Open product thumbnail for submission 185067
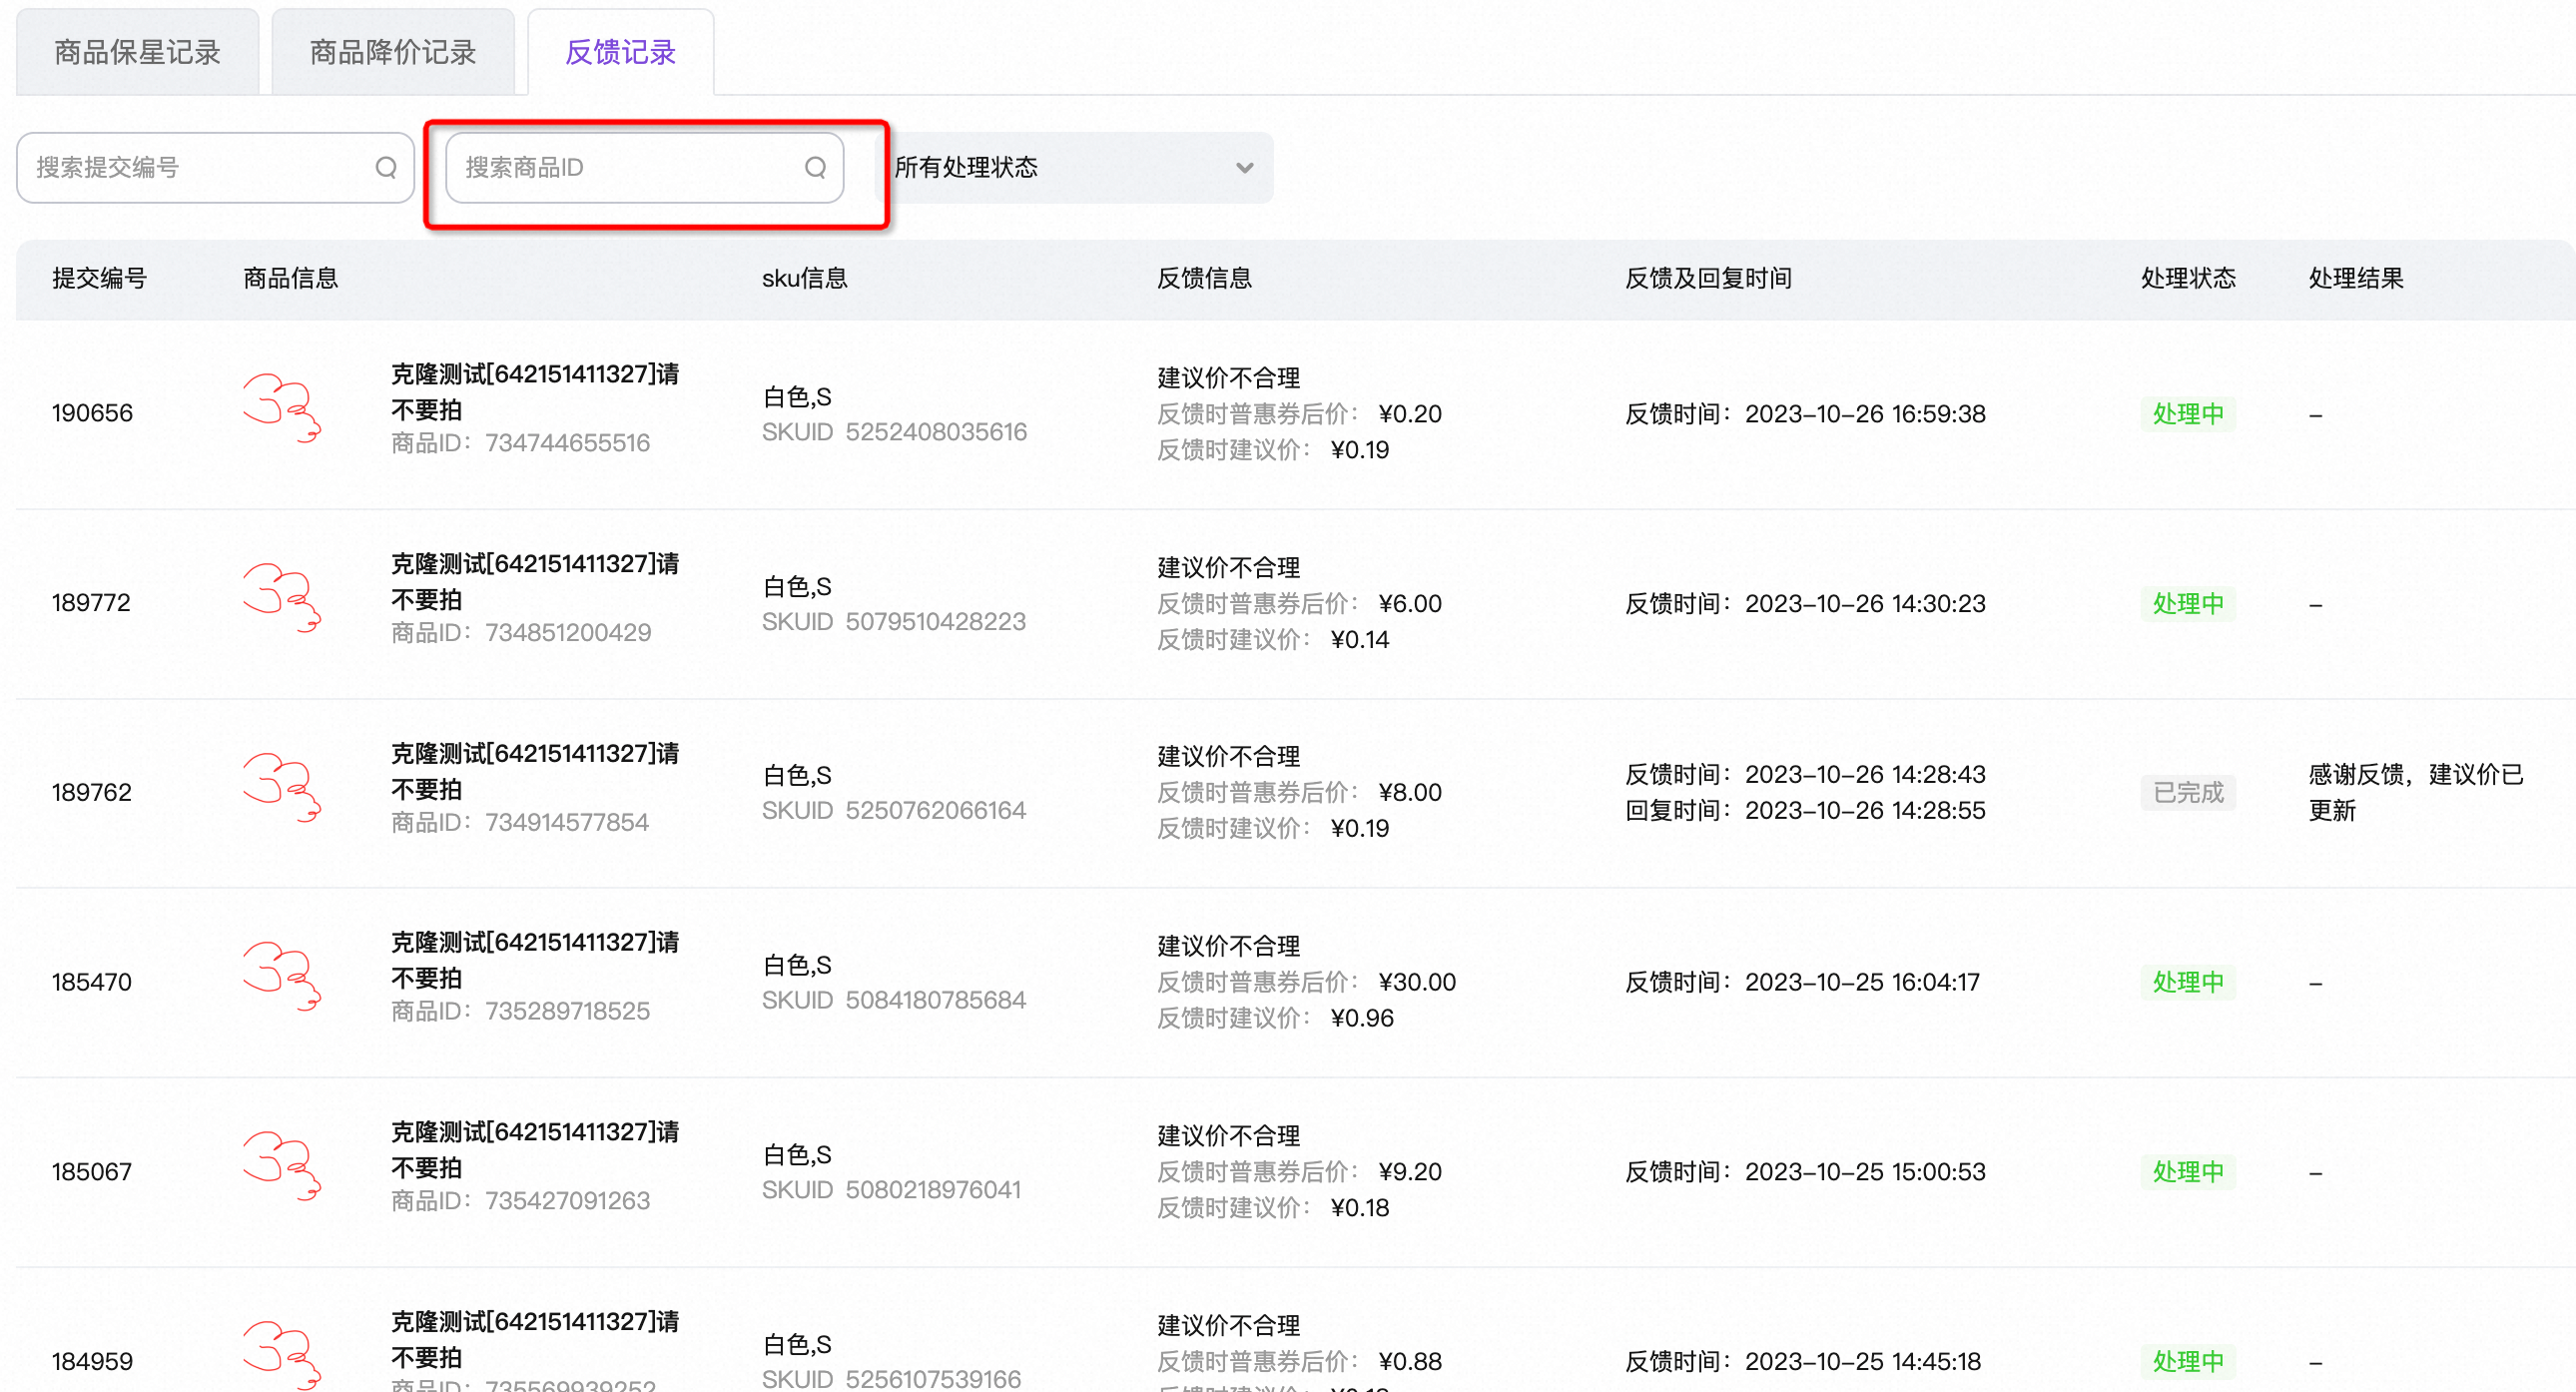 coord(283,1166)
